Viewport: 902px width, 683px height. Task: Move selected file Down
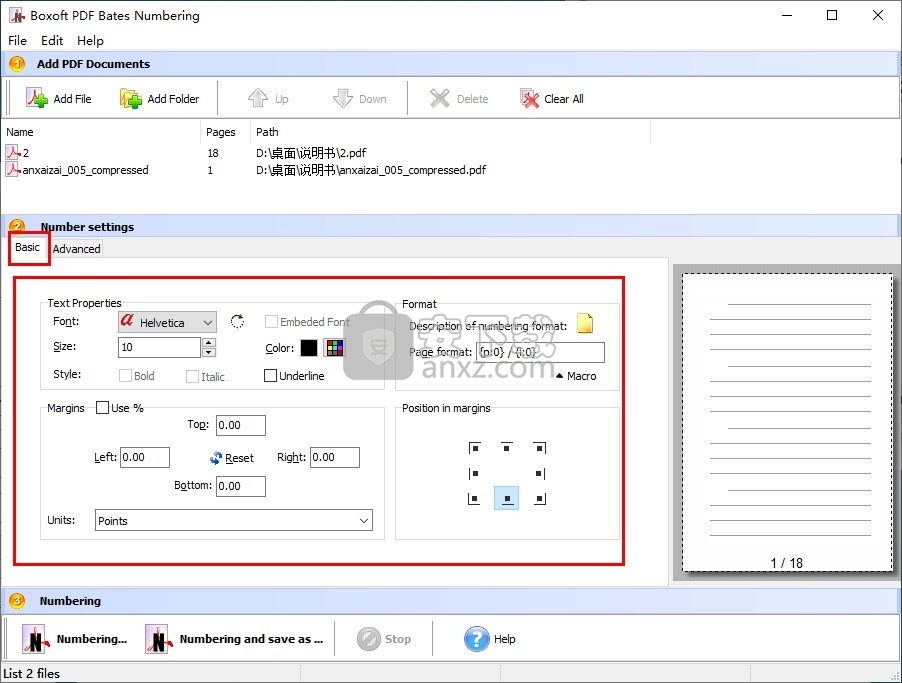[360, 98]
